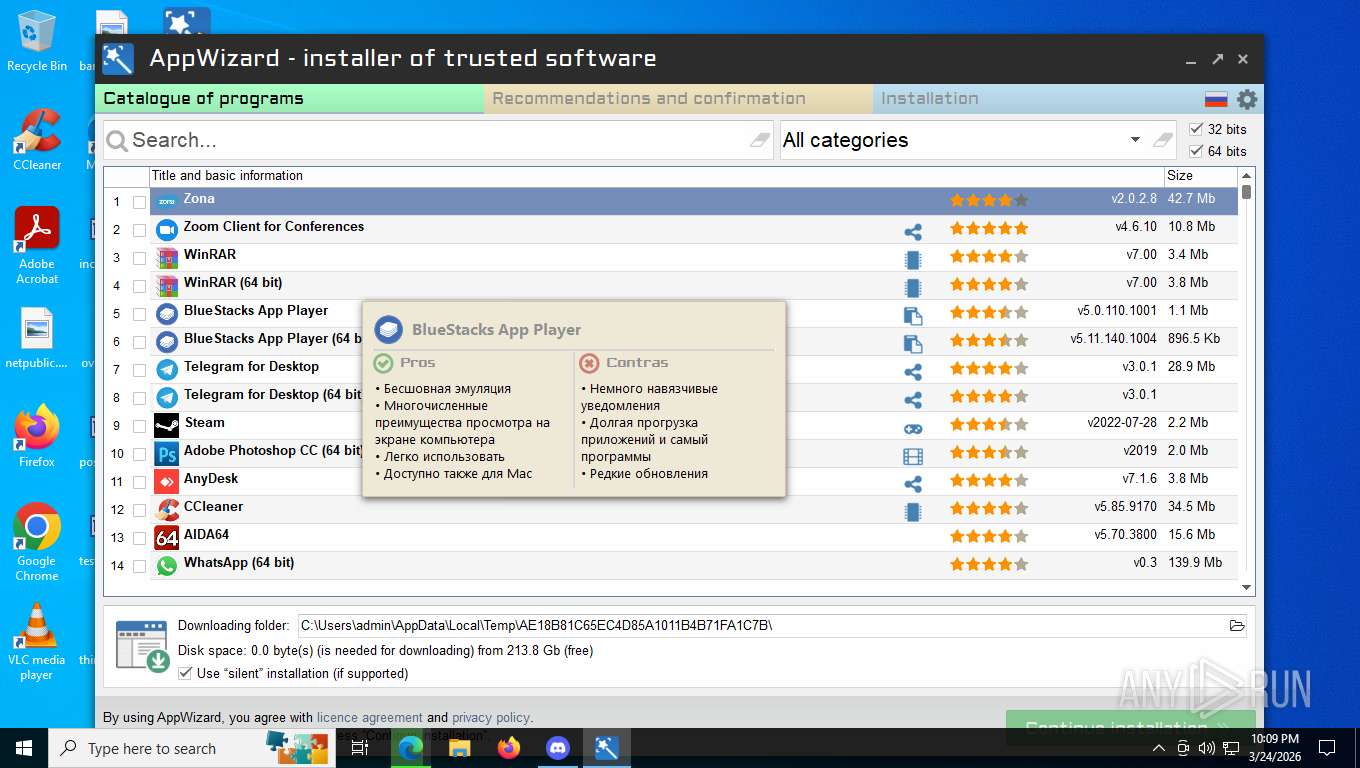Open Discord from the taskbar
The height and width of the screenshot is (768, 1360).
[x=558, y=747]
